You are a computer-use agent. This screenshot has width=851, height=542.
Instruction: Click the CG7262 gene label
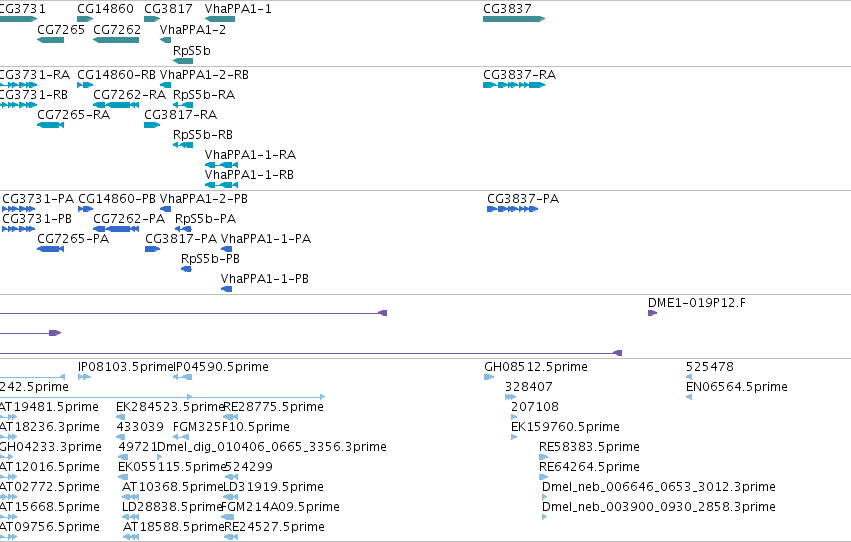(x=117, y=29)
